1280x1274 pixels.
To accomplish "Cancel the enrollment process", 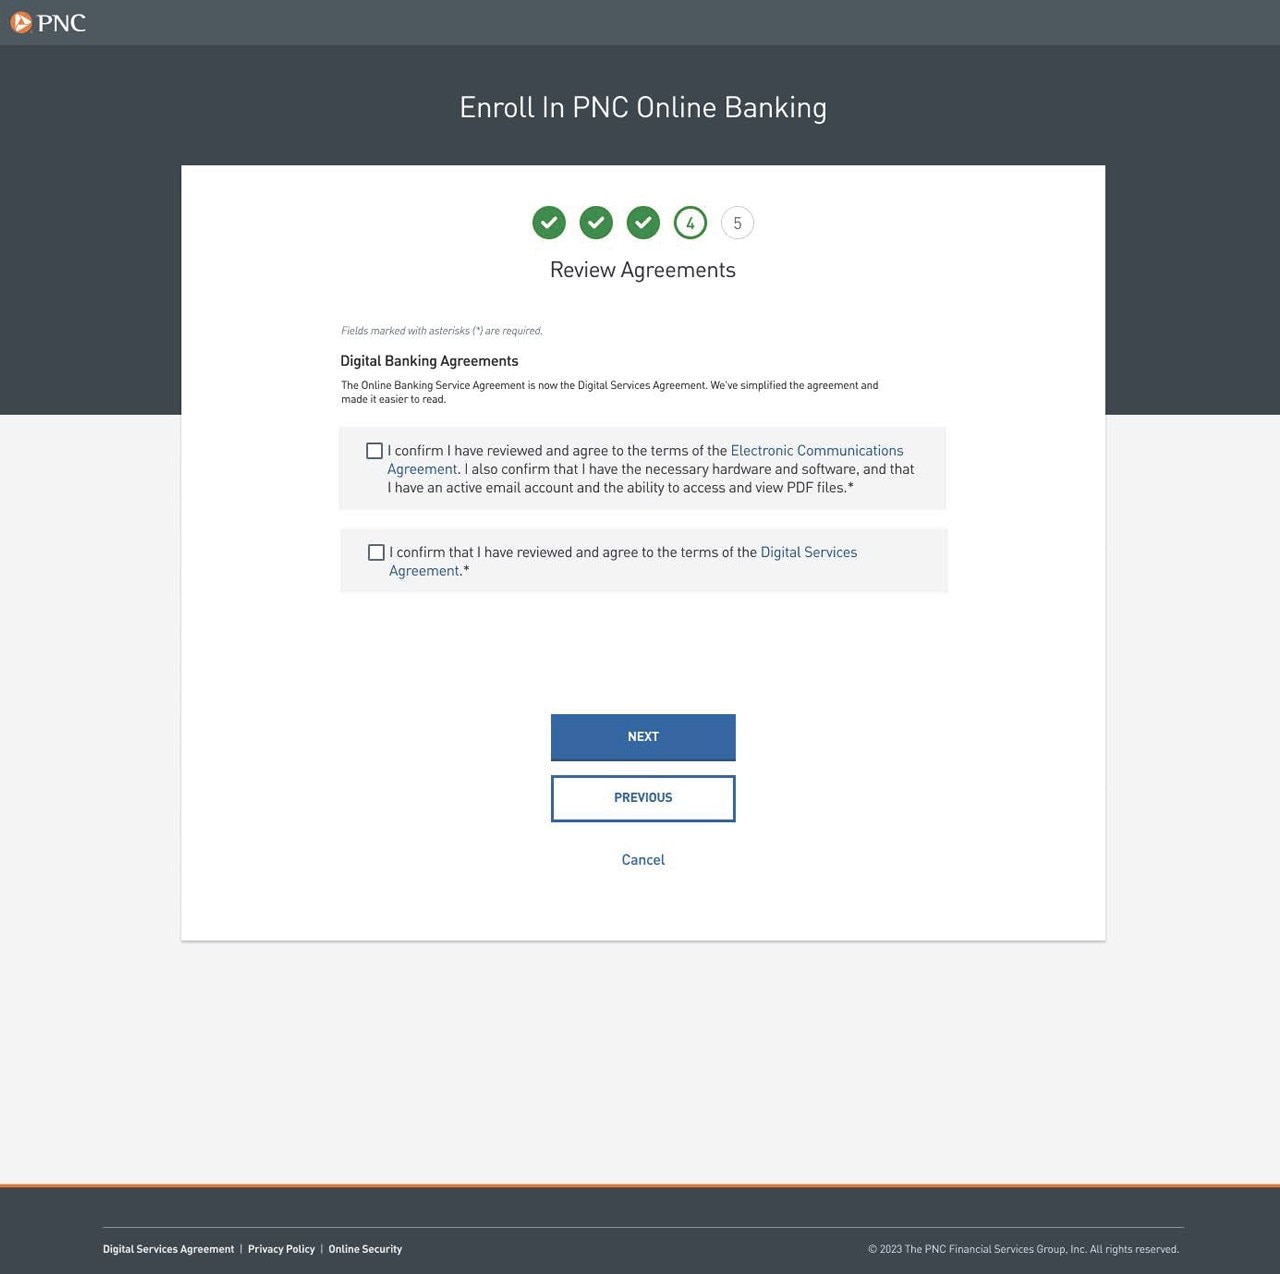I will click(x=643, y=860).
